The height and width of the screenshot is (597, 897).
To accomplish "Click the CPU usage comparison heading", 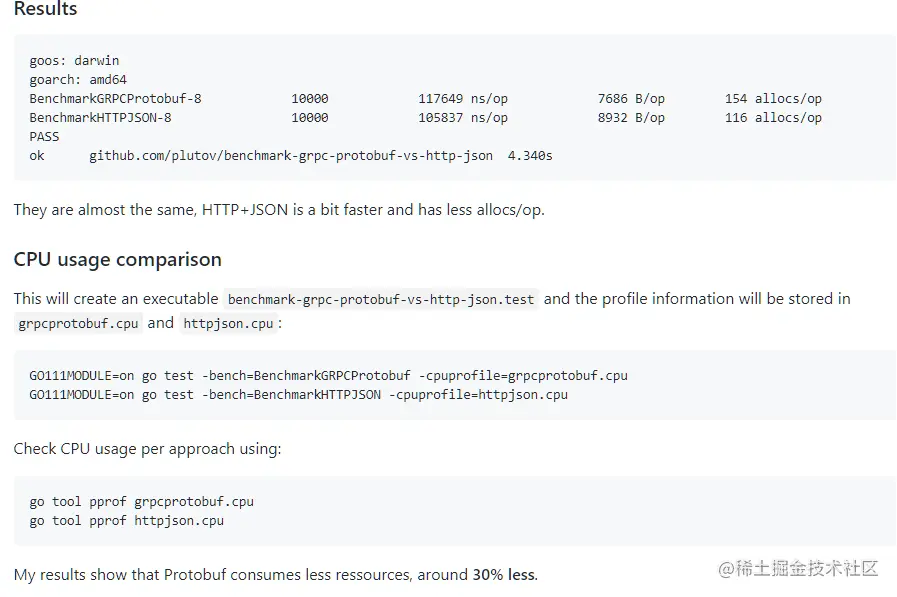I will pos(117,259).
